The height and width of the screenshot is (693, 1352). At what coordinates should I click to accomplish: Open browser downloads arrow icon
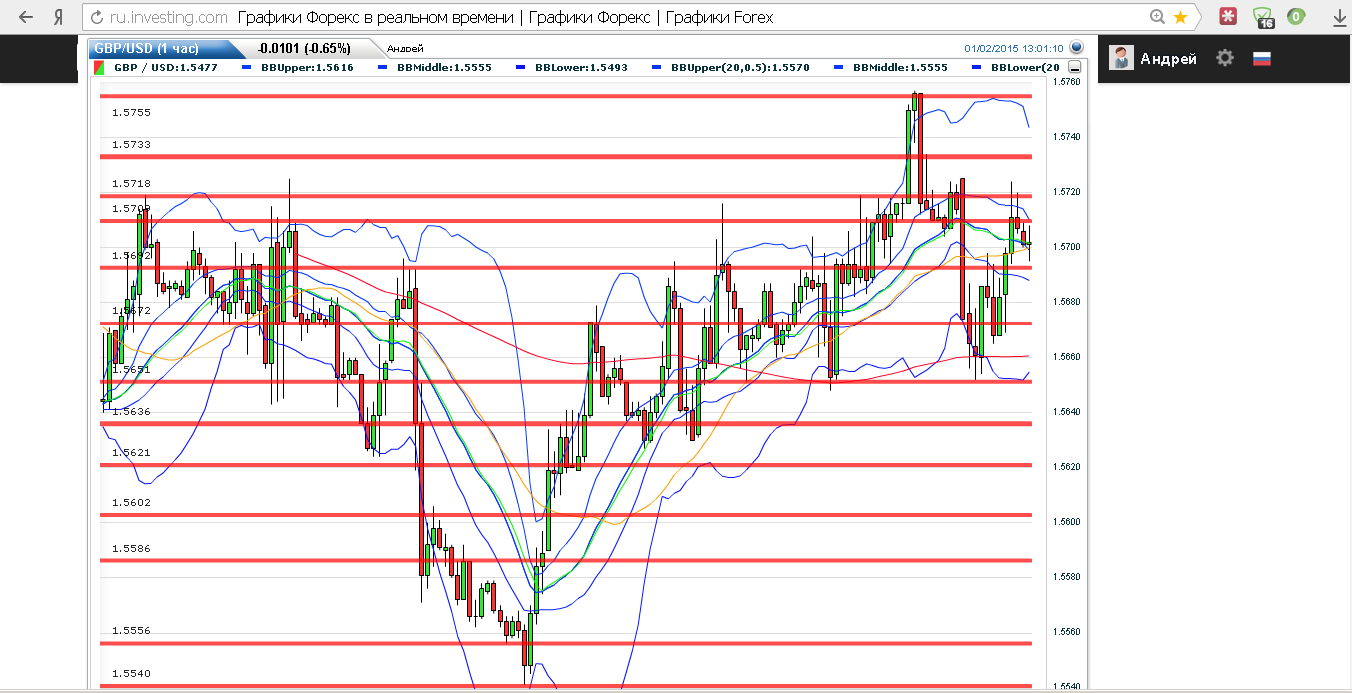[x=1339, y=17]
